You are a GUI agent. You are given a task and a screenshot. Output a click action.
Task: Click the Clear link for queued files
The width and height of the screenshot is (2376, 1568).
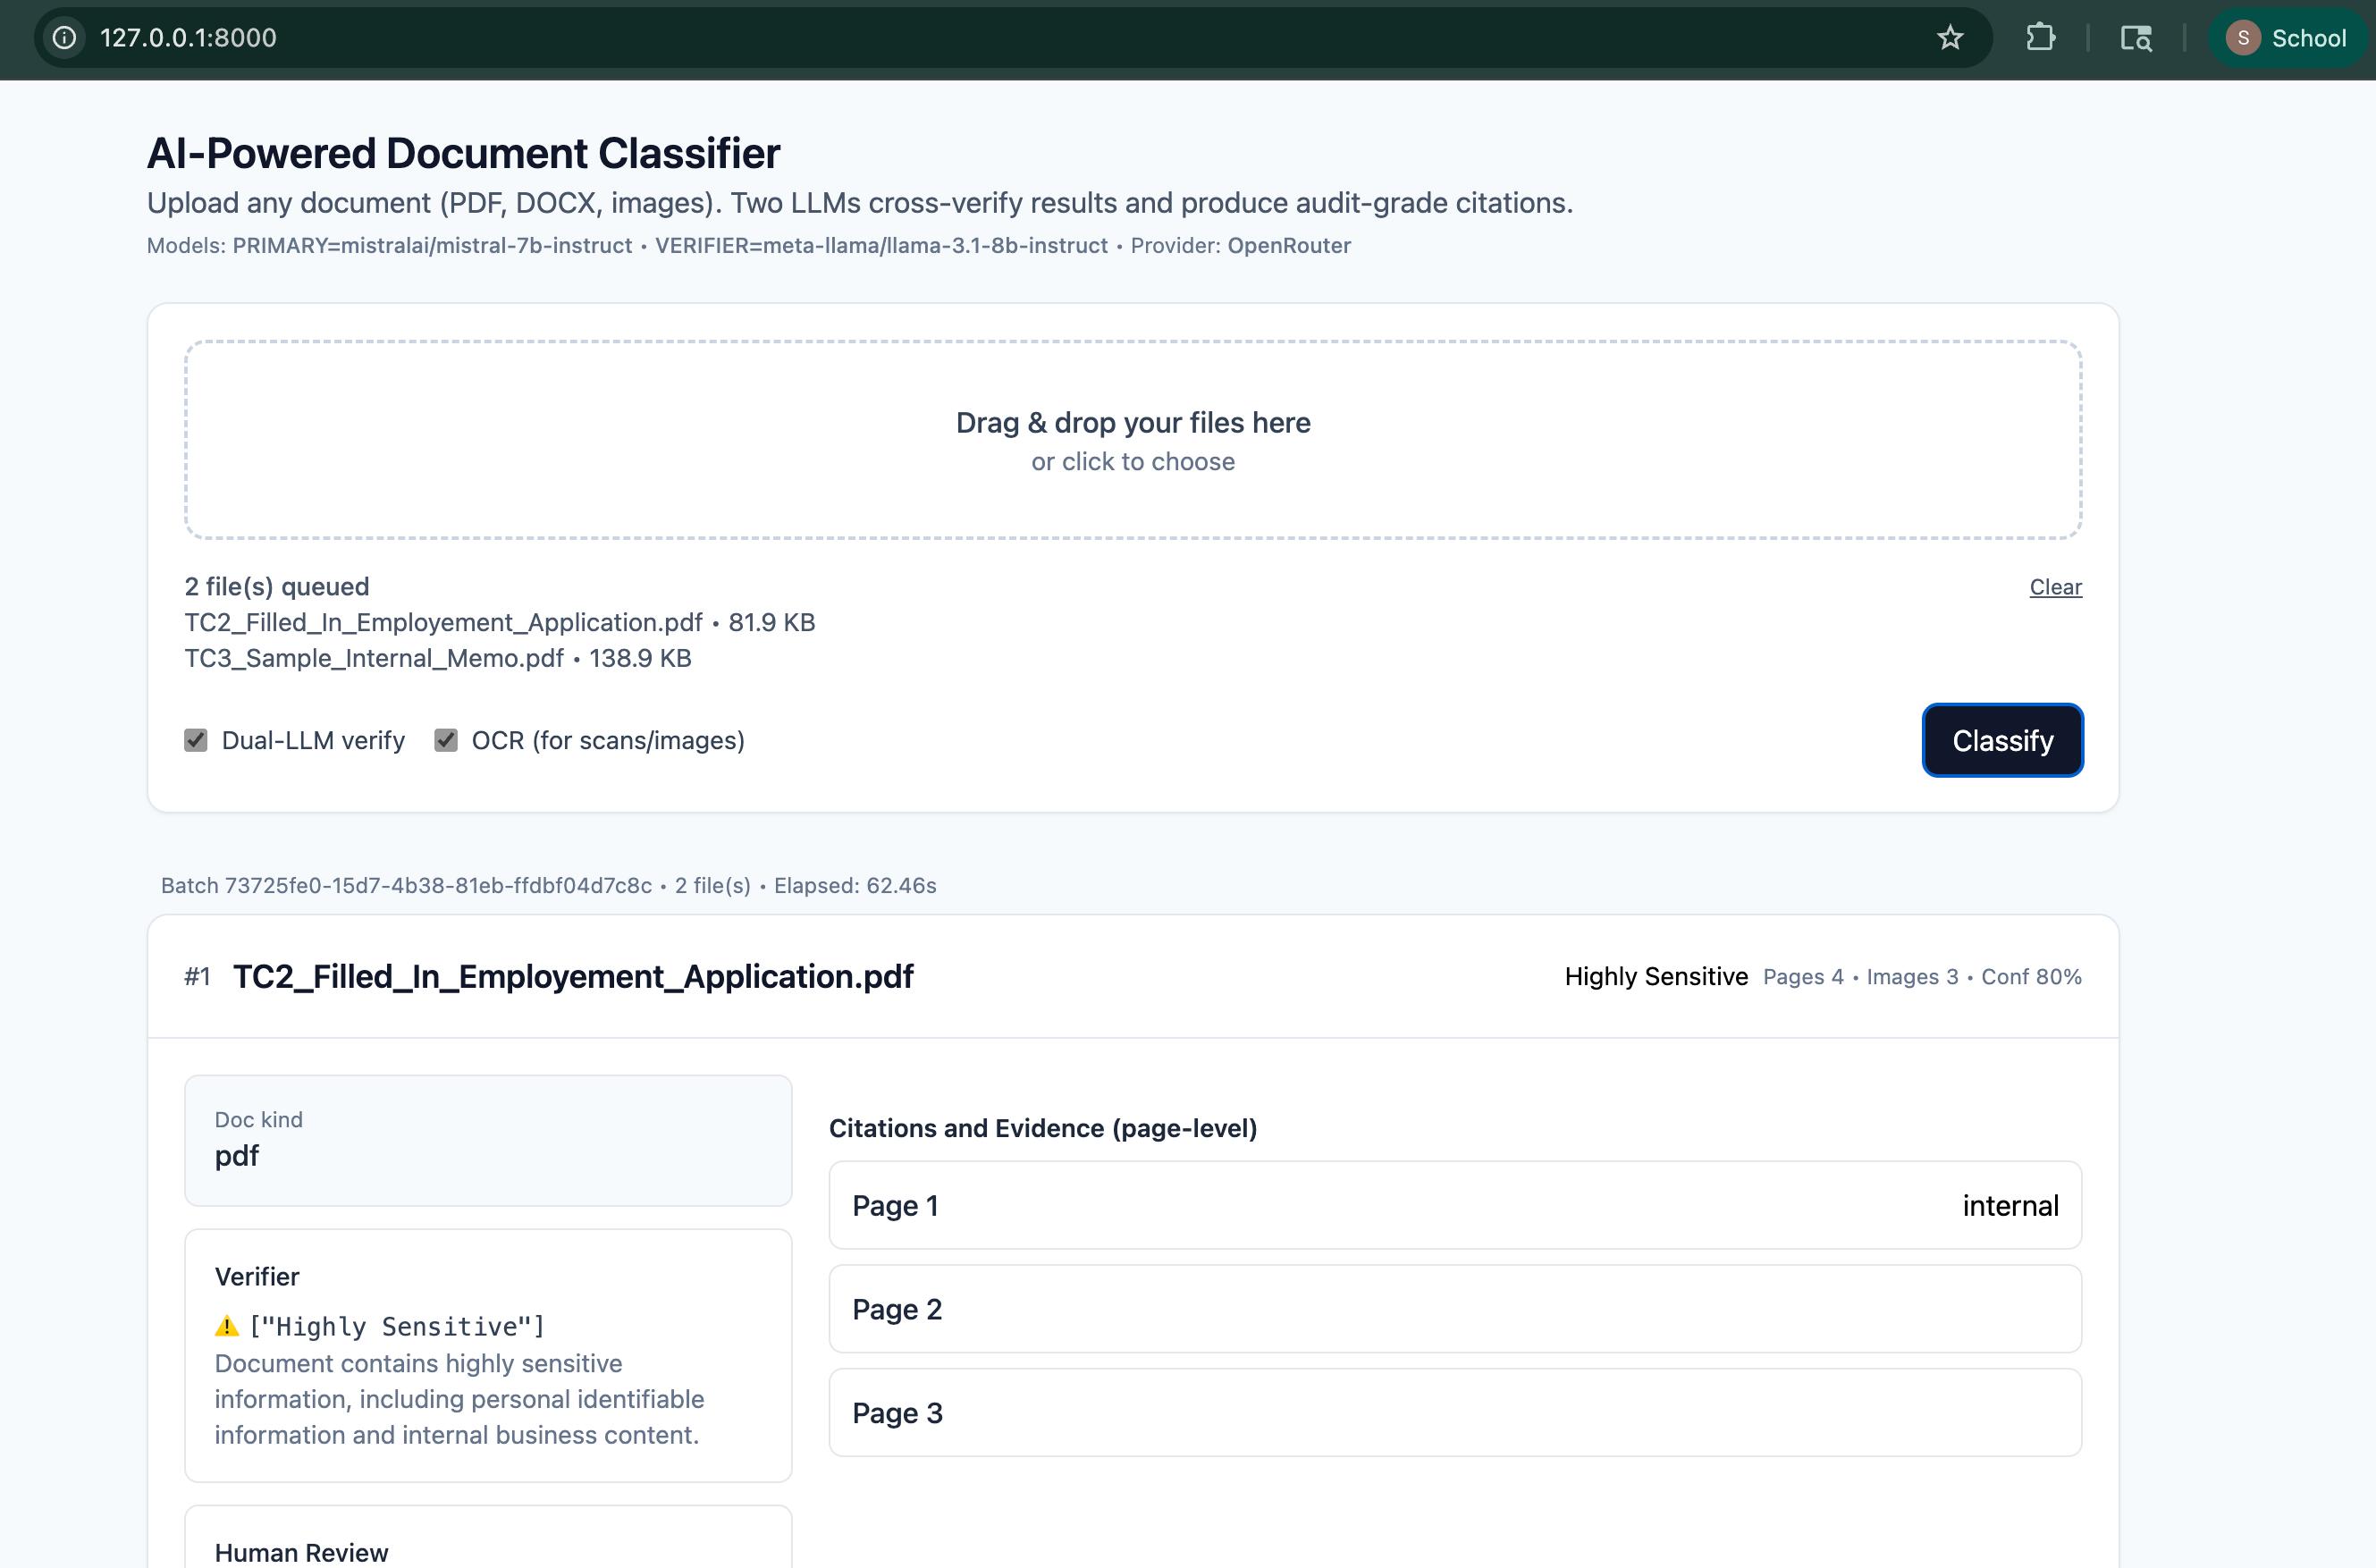coord(2055,587)
